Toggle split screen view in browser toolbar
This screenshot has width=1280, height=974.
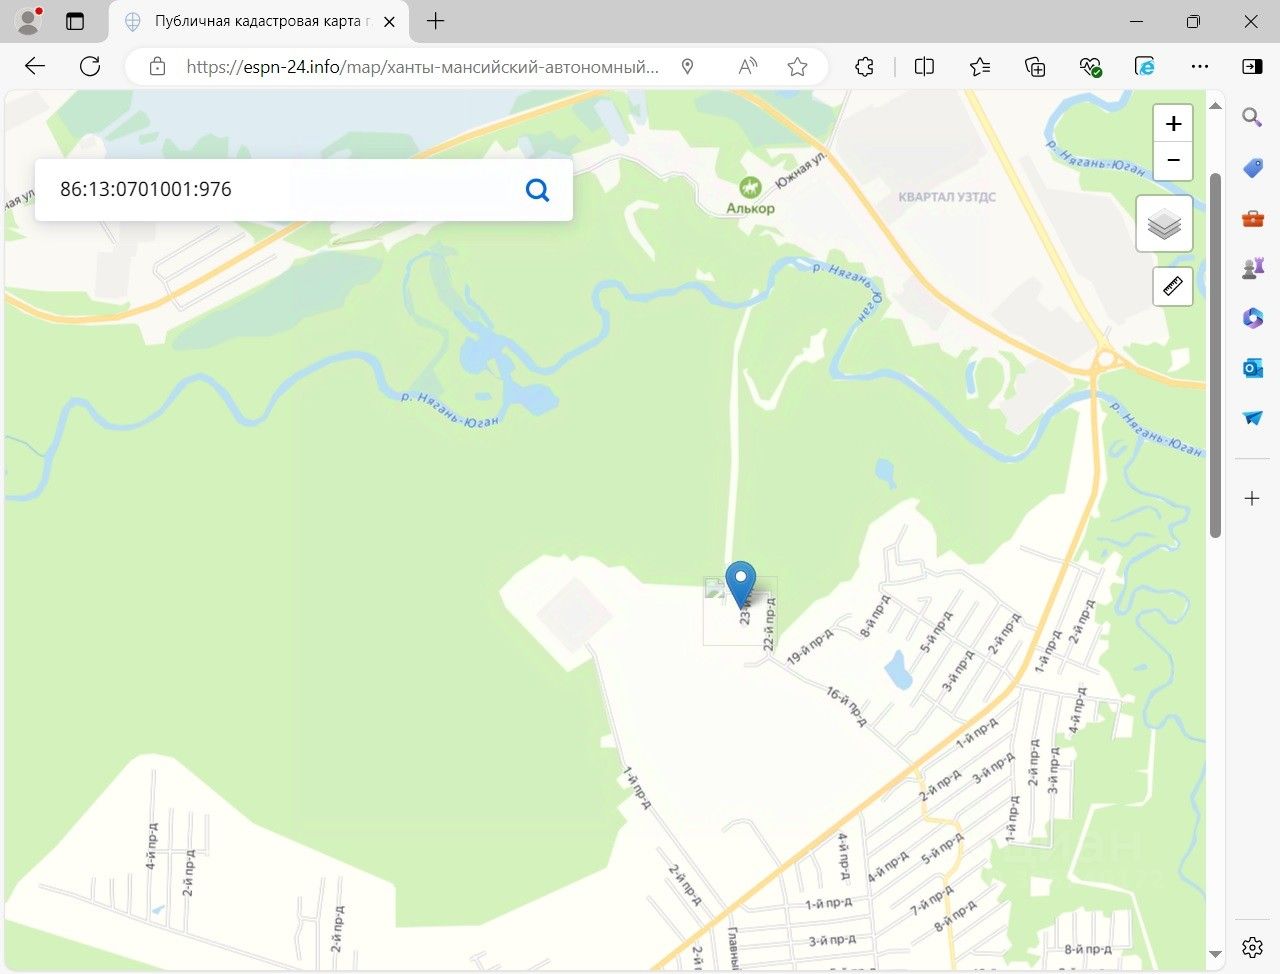(924, 67)
